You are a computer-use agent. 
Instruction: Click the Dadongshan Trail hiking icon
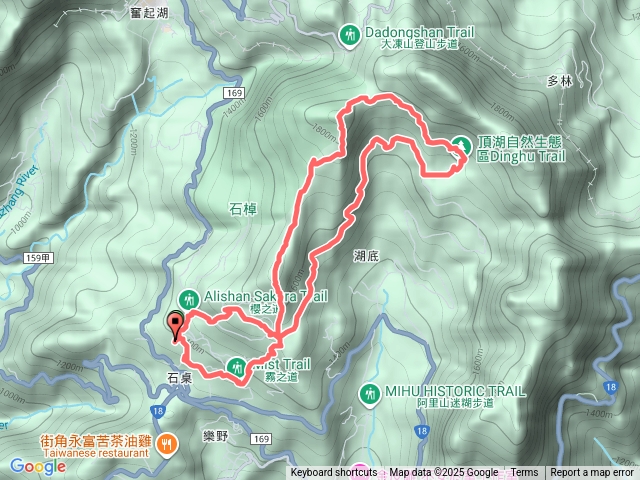click(350, 36)
